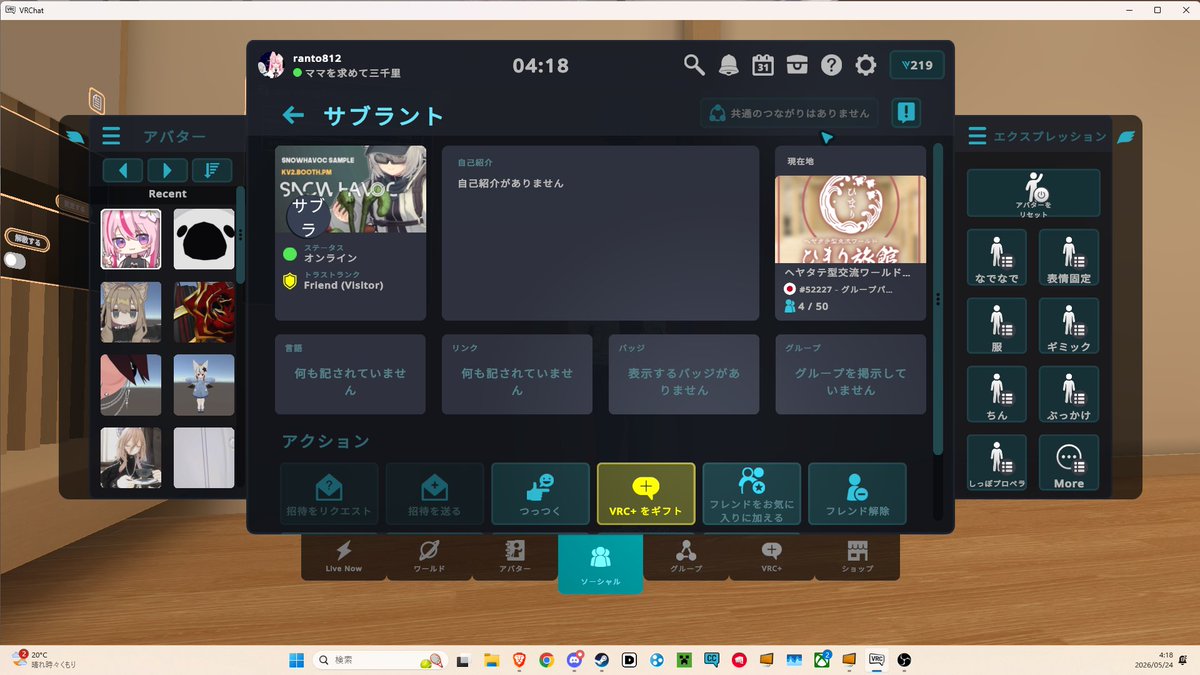This screenshot has width=1200, height=675.
Task: Open Discord from the taskbar
Action: click(x=574, y=660)
